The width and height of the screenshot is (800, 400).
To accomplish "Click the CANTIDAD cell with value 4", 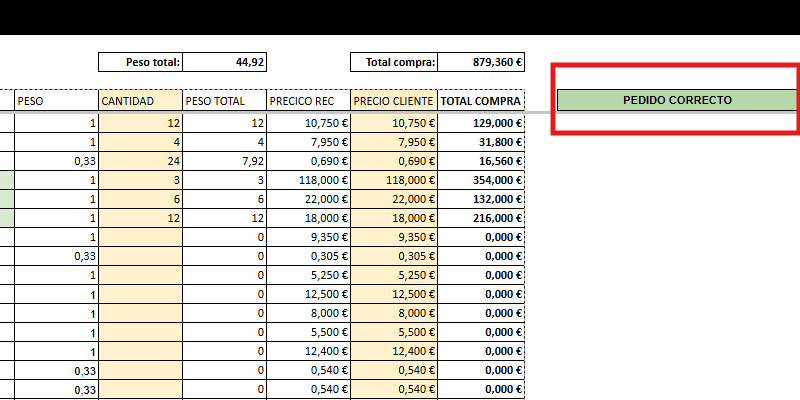I will (140, 142).
